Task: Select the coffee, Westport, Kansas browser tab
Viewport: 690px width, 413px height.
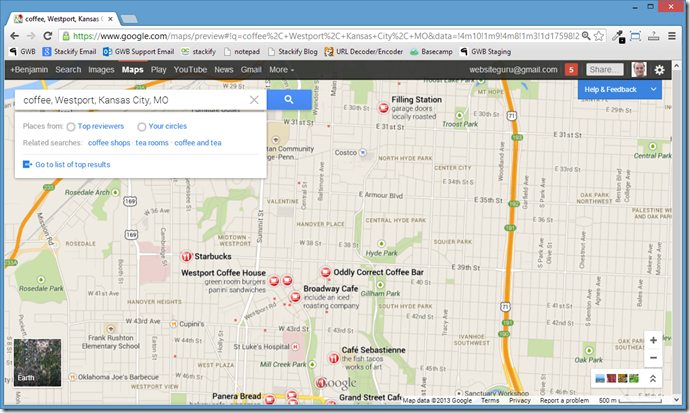Action: coord(64,19)
